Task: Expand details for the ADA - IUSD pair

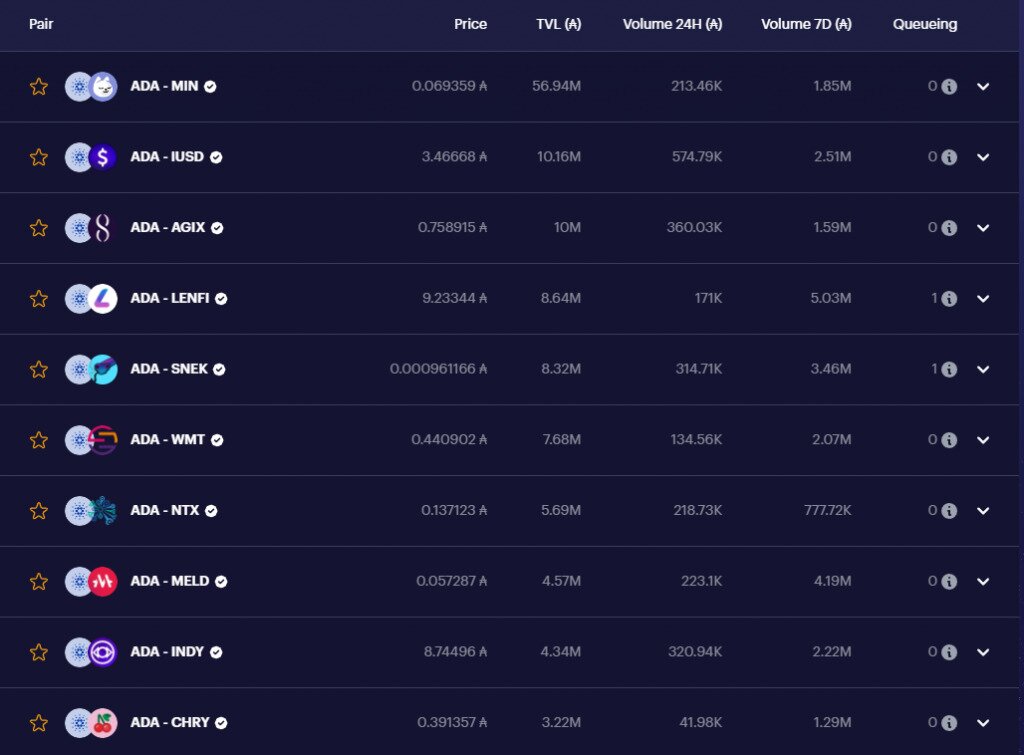Action: (x=983, y=157)
